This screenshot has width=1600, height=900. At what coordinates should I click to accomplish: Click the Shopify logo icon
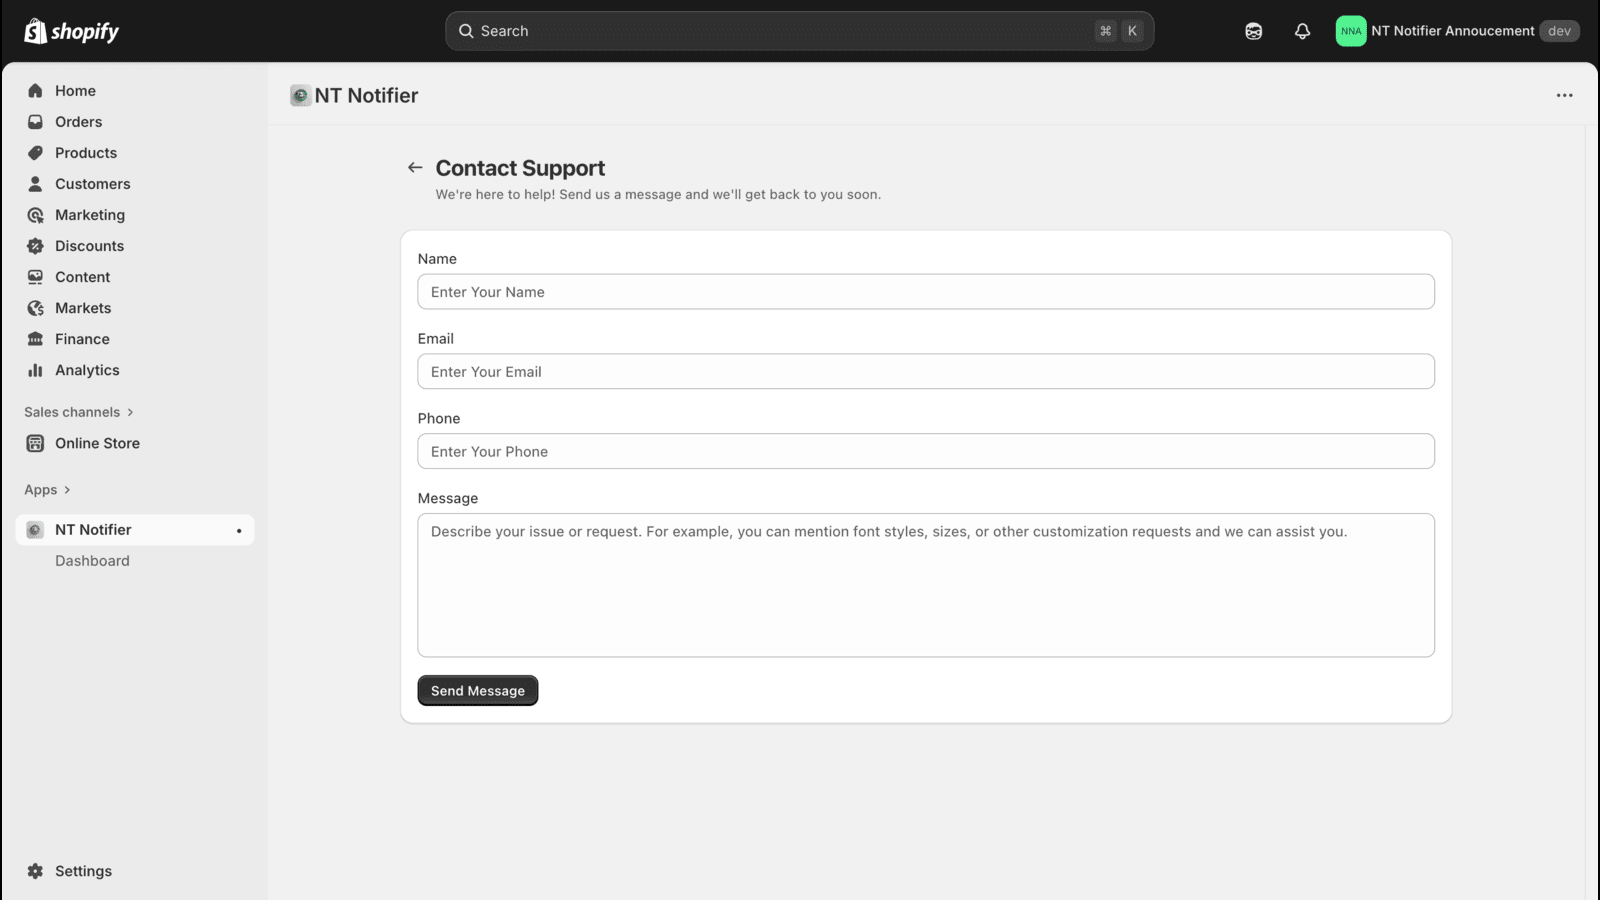pyautogui.click(x=36, y=31)
